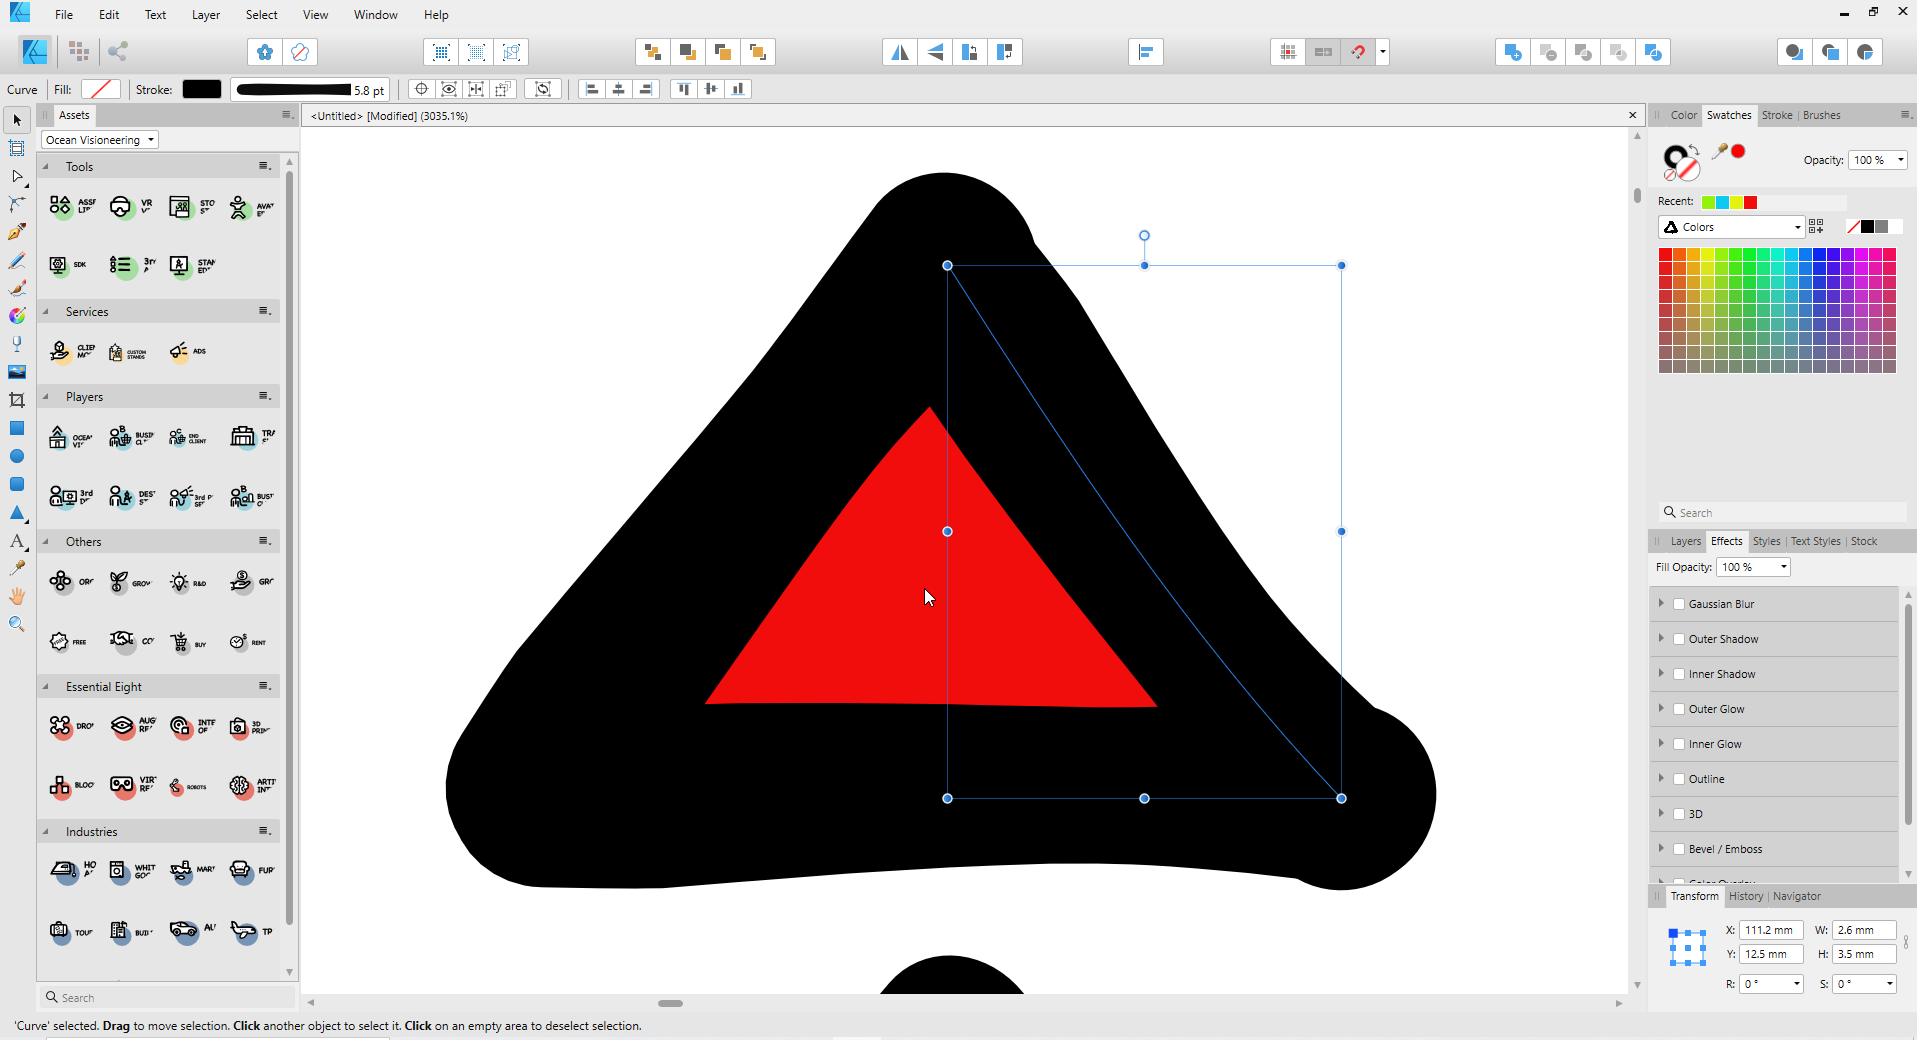Image resolution: width=1917 pixels, height=1040 pixels.
Task: Collapse the Tools assets category
Action: pyautogui.click(x=46, y=167)
